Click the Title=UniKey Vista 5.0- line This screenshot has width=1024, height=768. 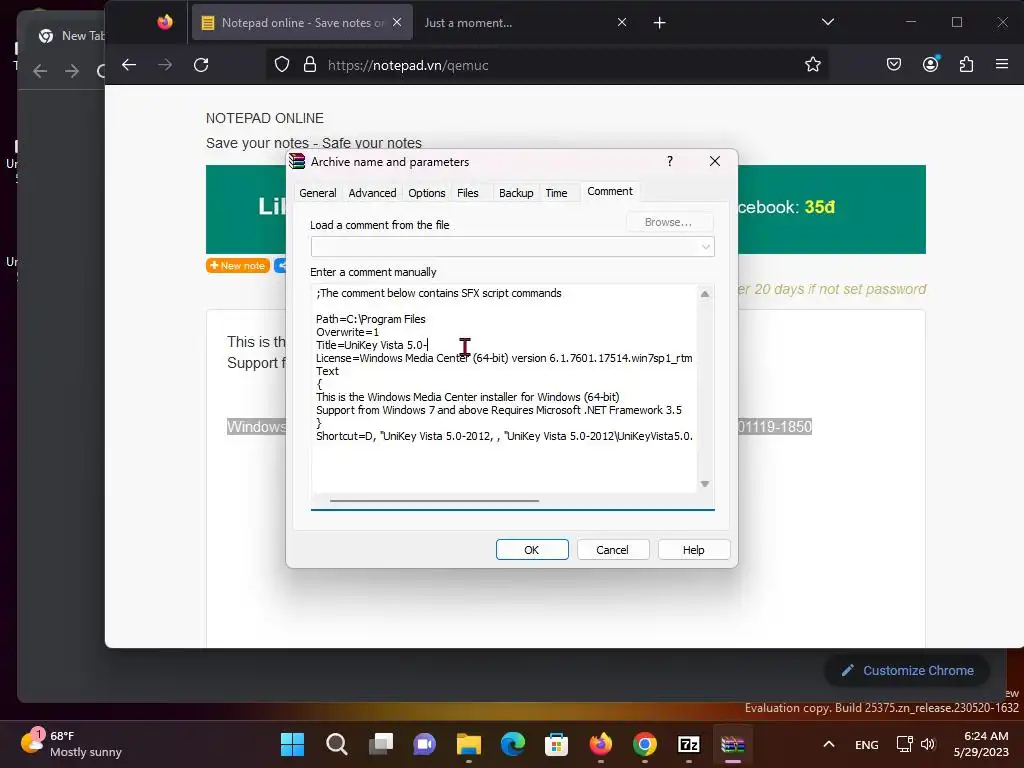[372, 345]
